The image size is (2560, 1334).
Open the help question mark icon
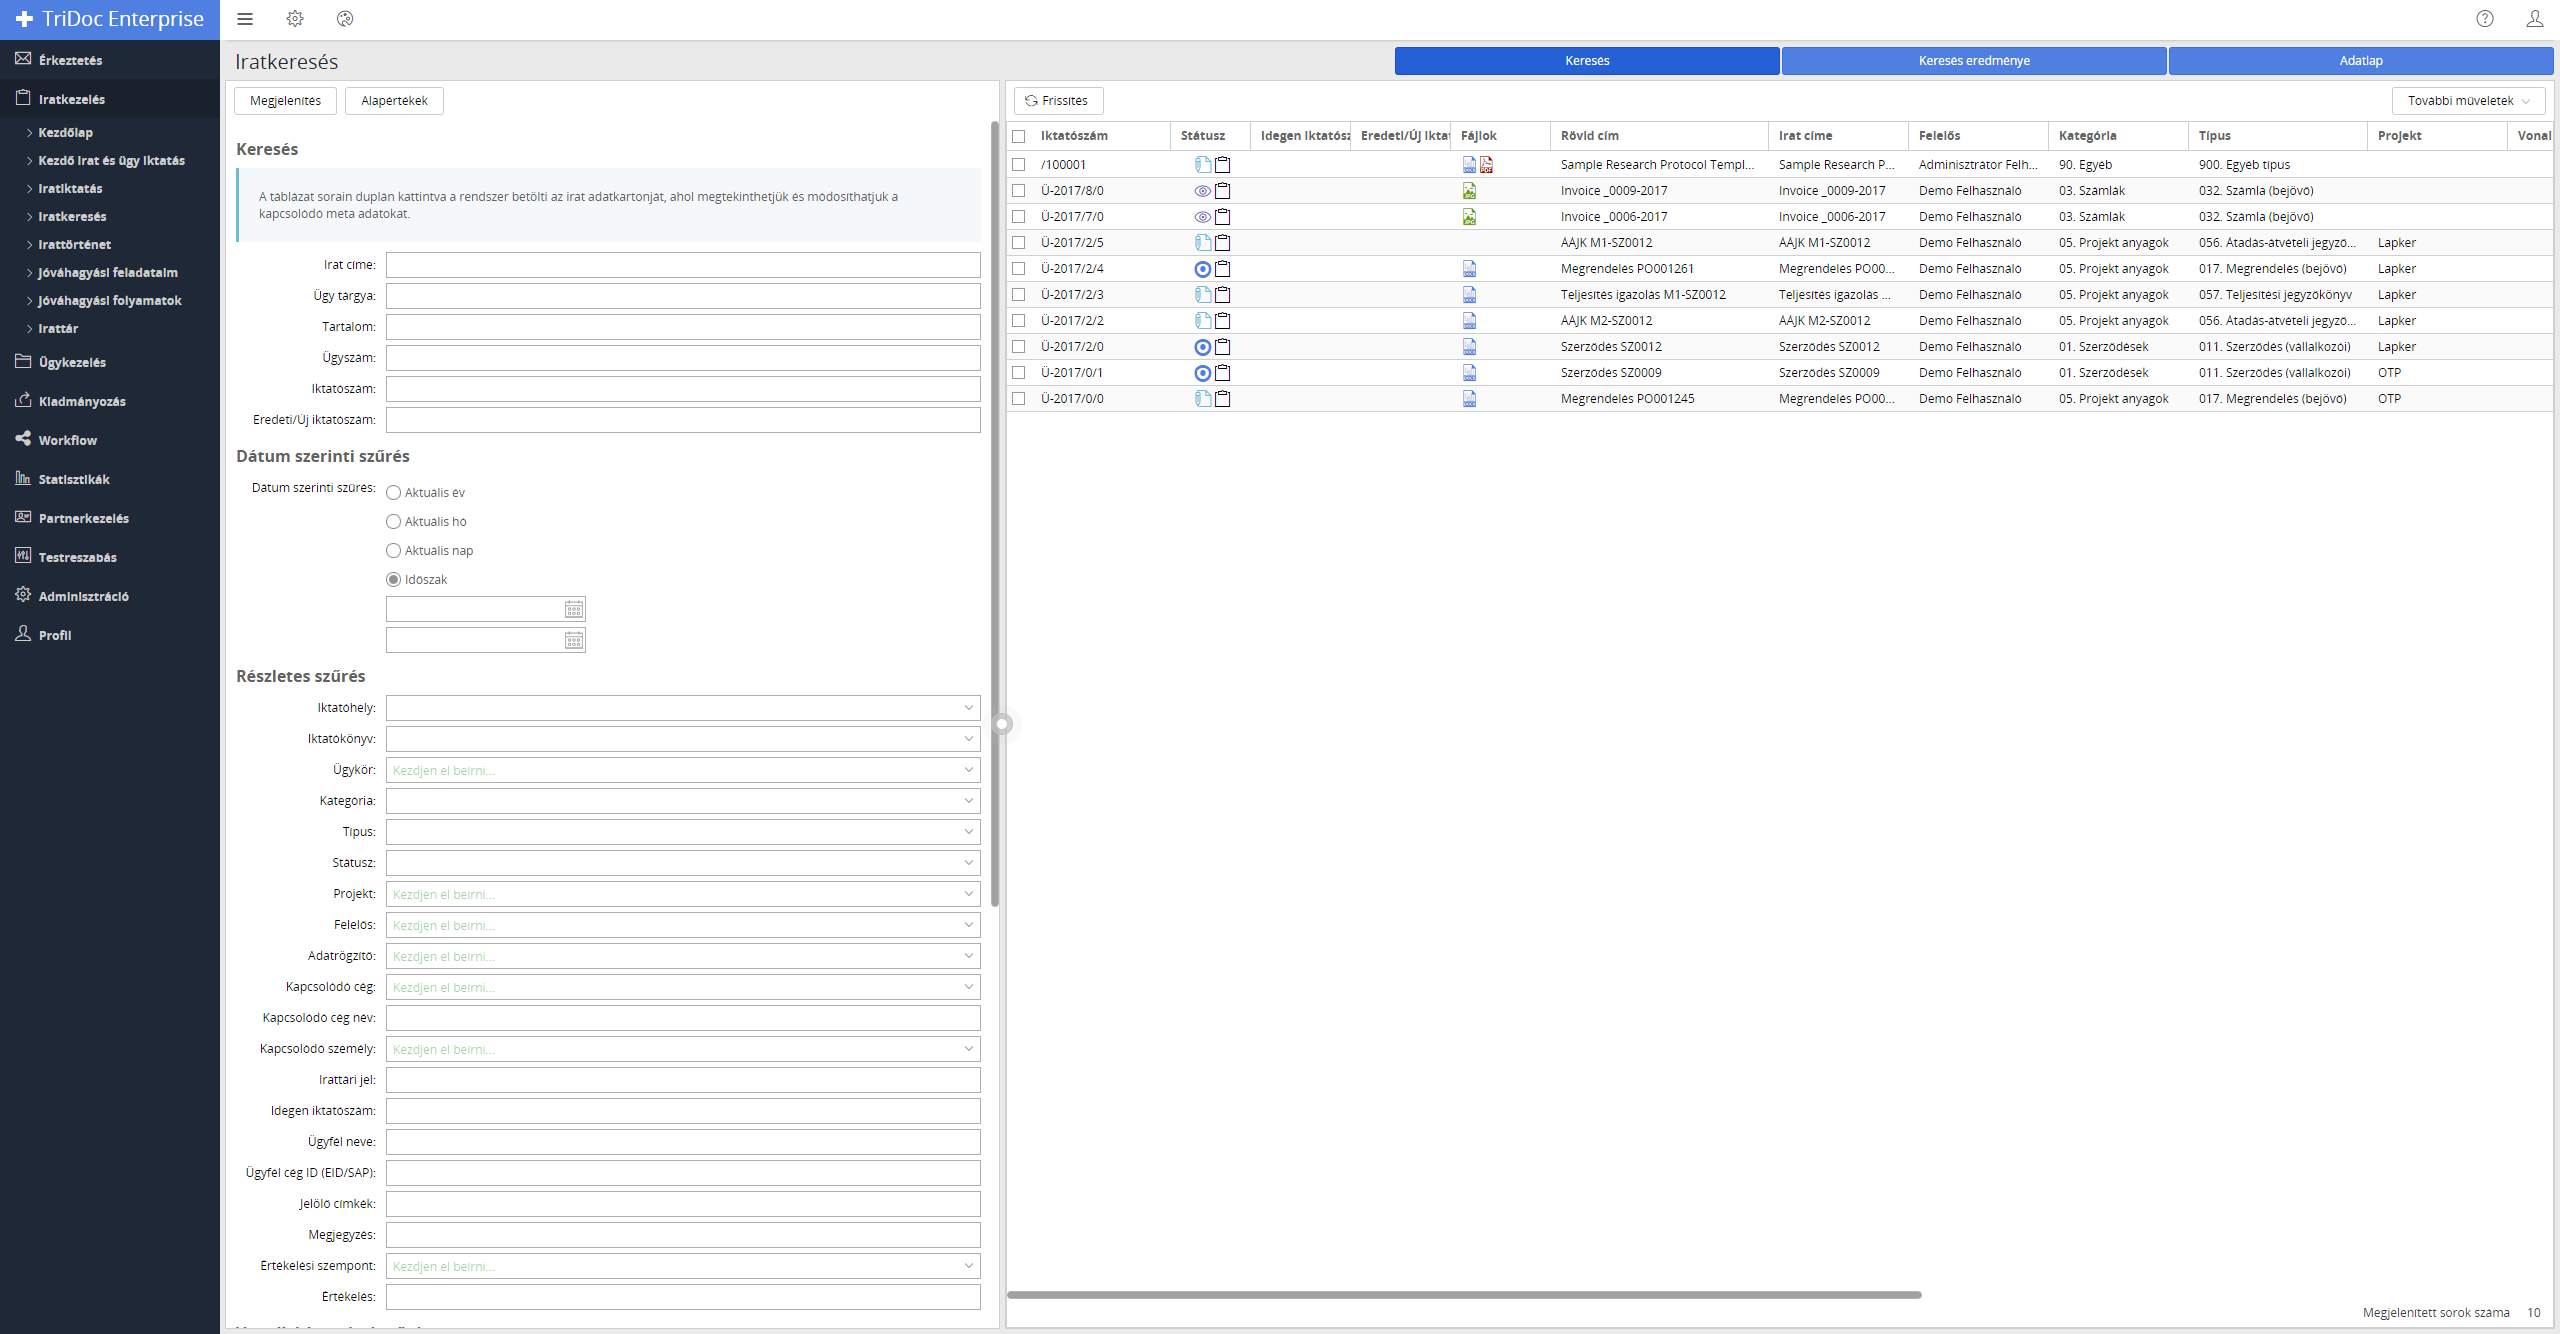(x=2485, y=19)
